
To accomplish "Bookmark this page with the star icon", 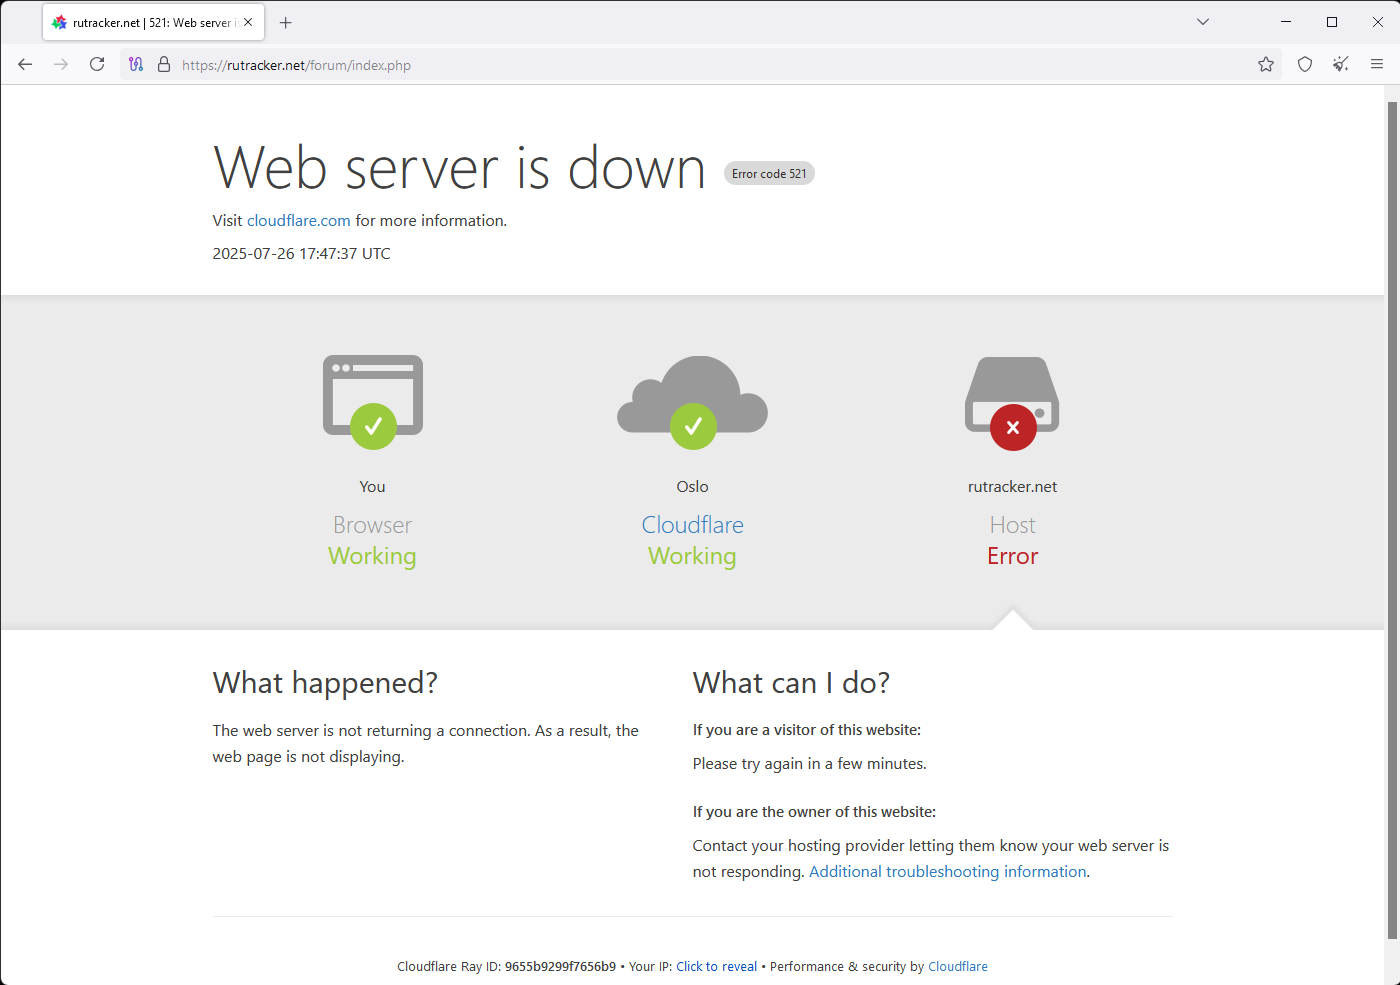I will [1266, 65].
